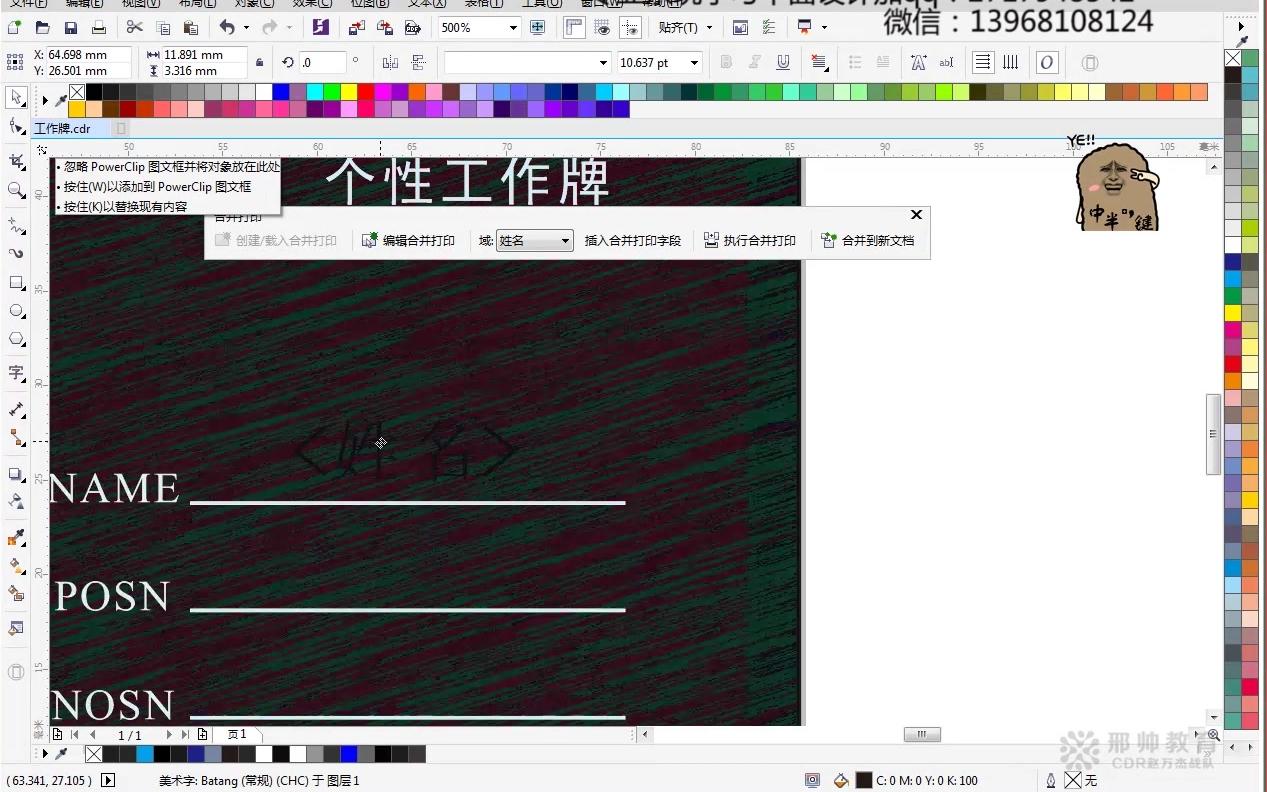The height and width of the screenshot is (792, 1267).
Task: Select the Rectangle tool
Action: (x=15, y=283)
